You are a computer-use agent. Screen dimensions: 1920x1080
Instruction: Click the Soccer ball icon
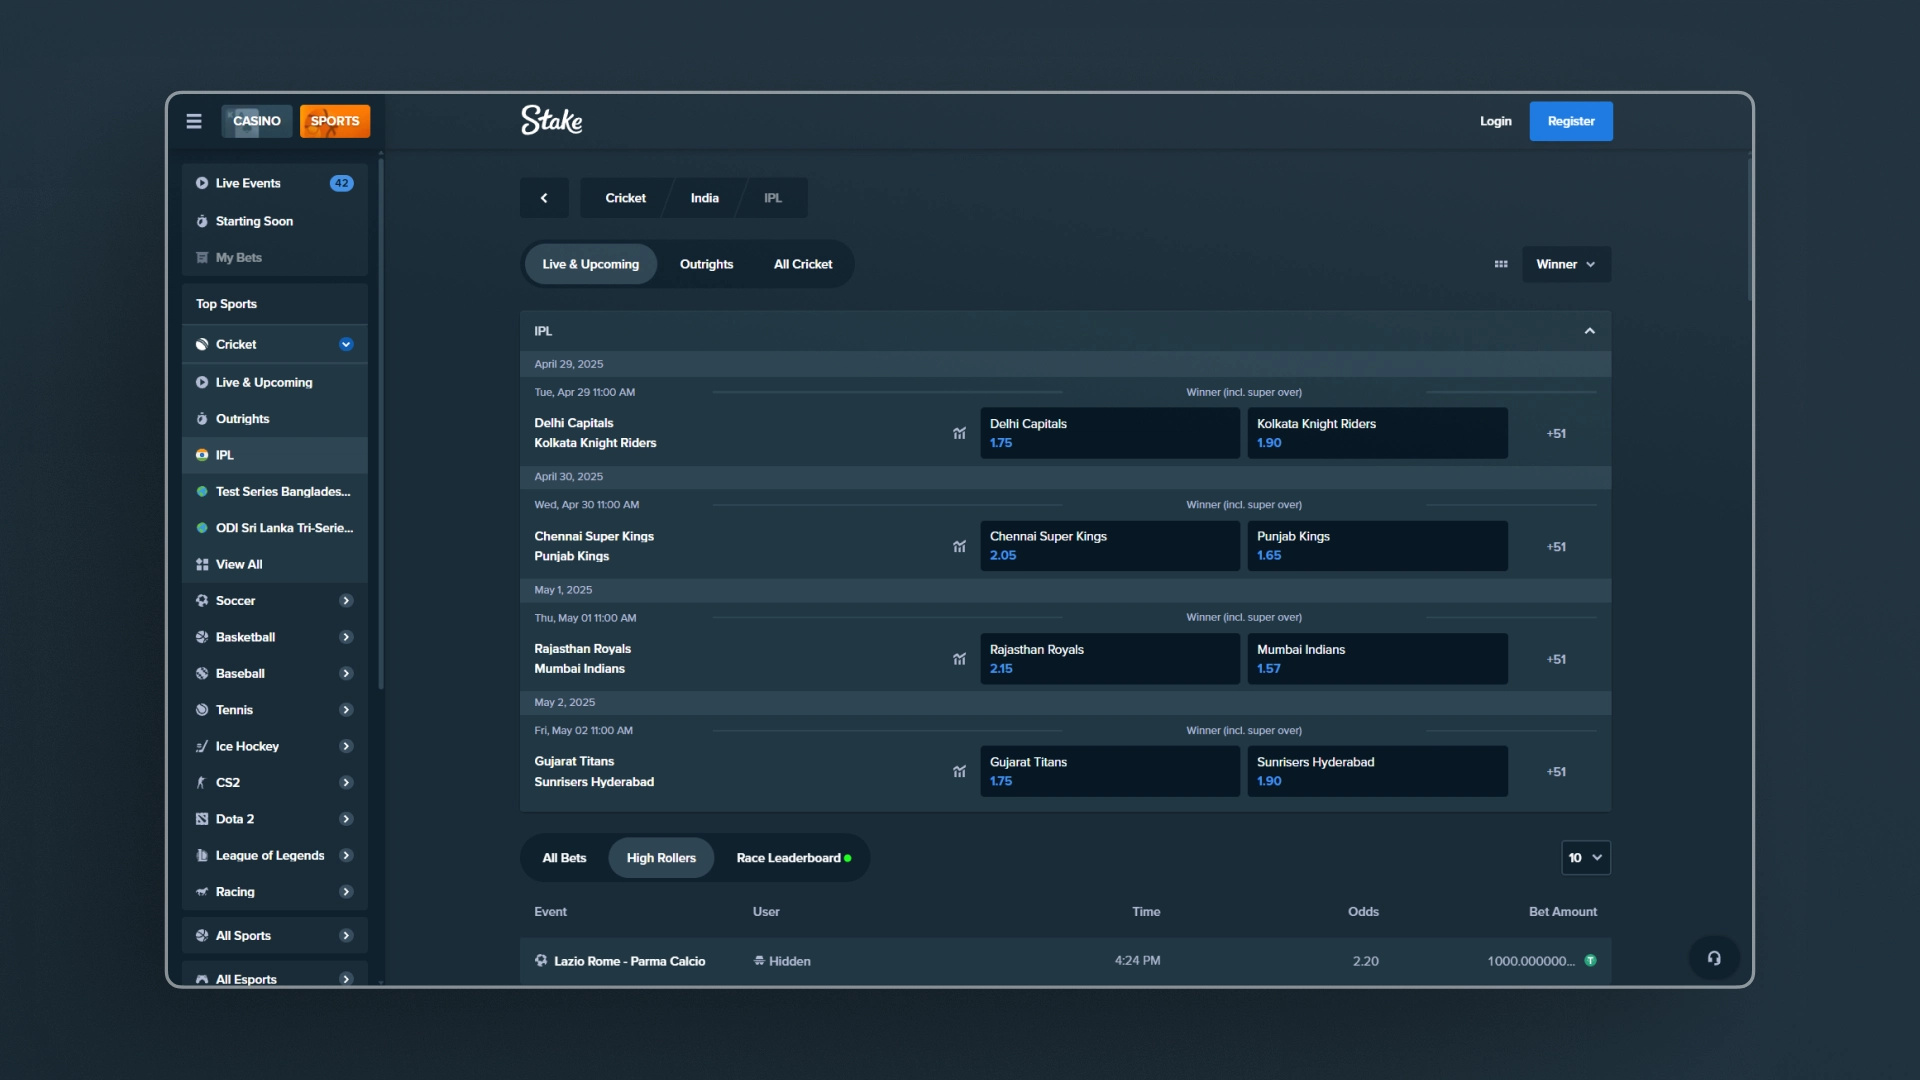tap(202, 601)
